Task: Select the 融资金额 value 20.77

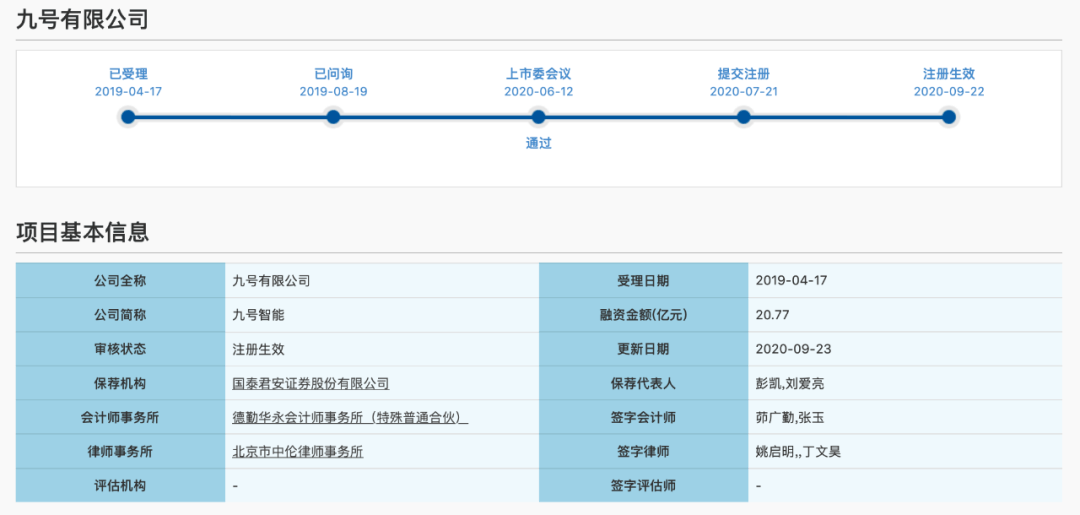Action: [x=772, y=315]
